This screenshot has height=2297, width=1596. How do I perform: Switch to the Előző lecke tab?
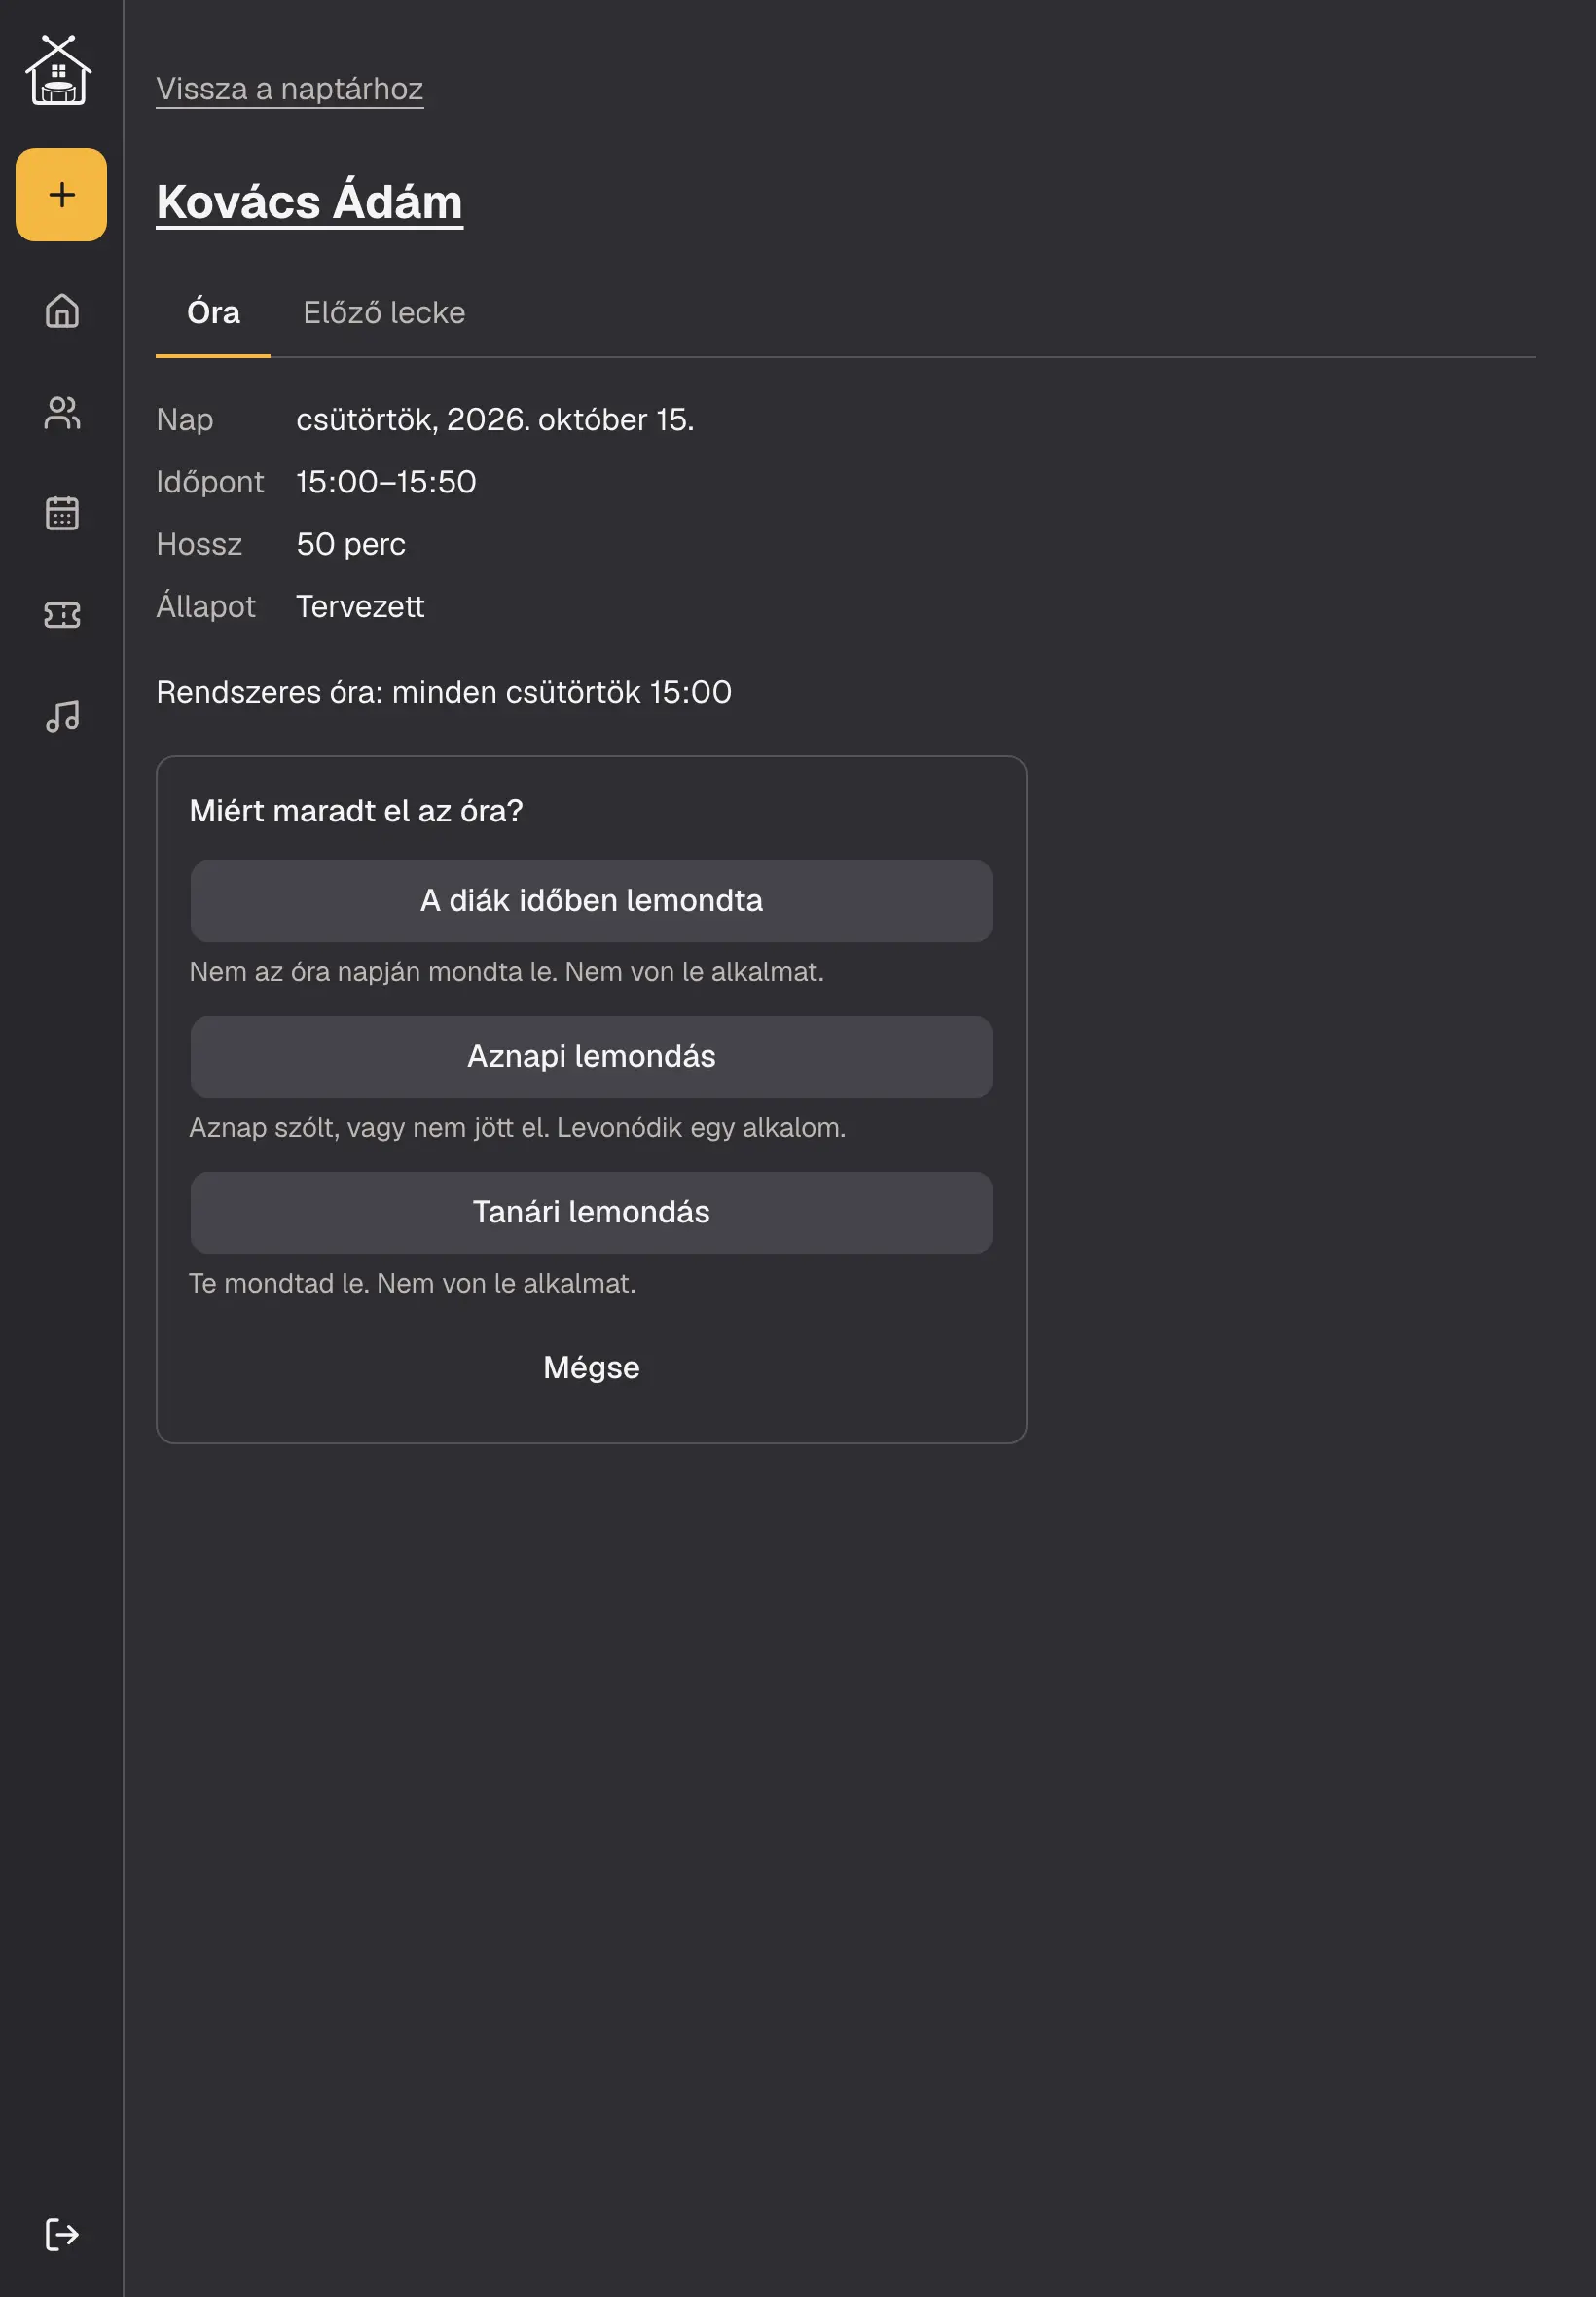click(384, 313)
